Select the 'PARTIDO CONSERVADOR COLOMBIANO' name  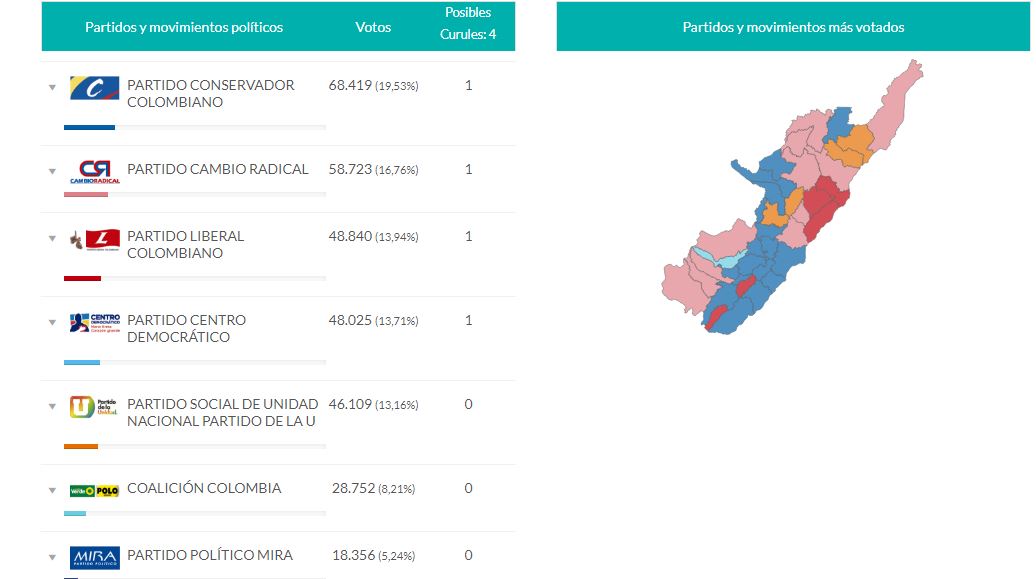coord(210,93)
